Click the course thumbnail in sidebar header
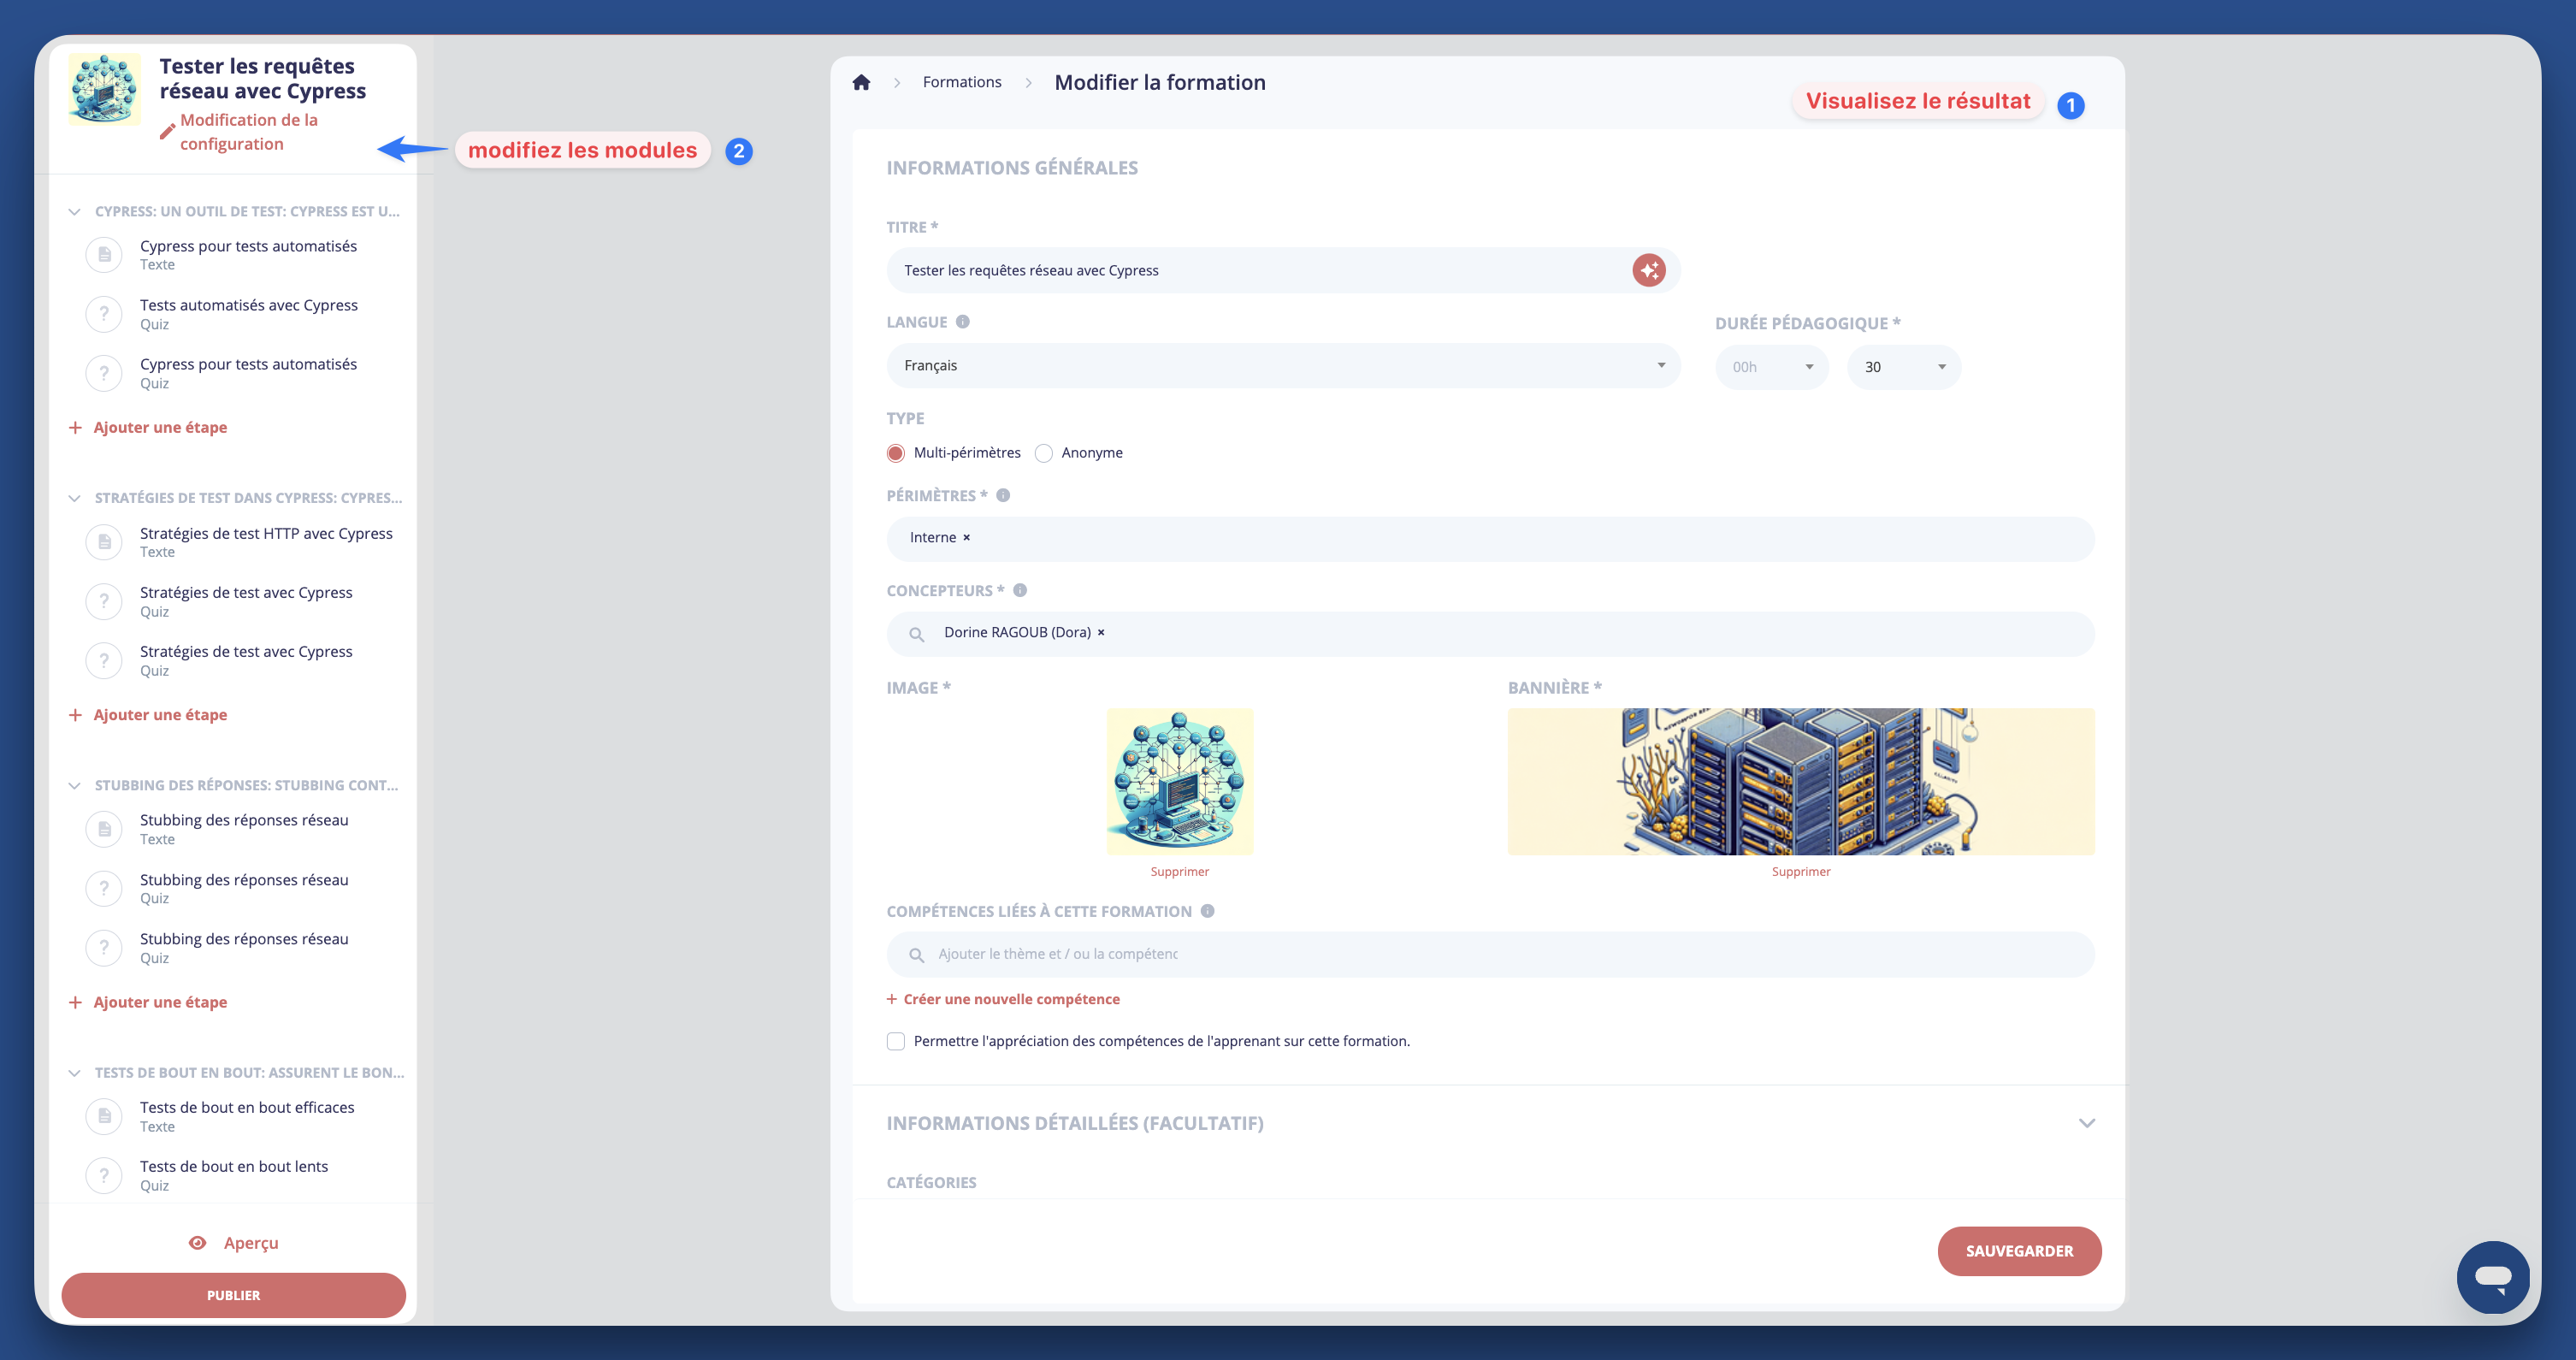The width and height of the screenshot is (2576, 1360). point(104,89)
